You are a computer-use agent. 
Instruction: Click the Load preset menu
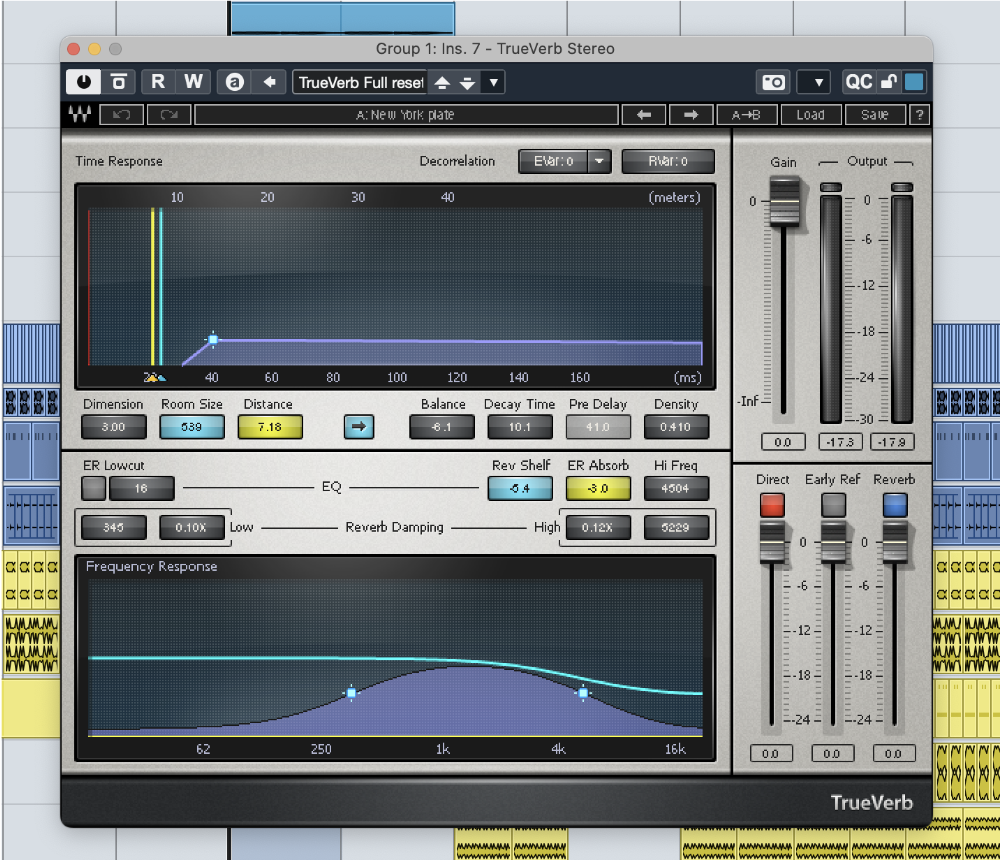pos(810,115)
